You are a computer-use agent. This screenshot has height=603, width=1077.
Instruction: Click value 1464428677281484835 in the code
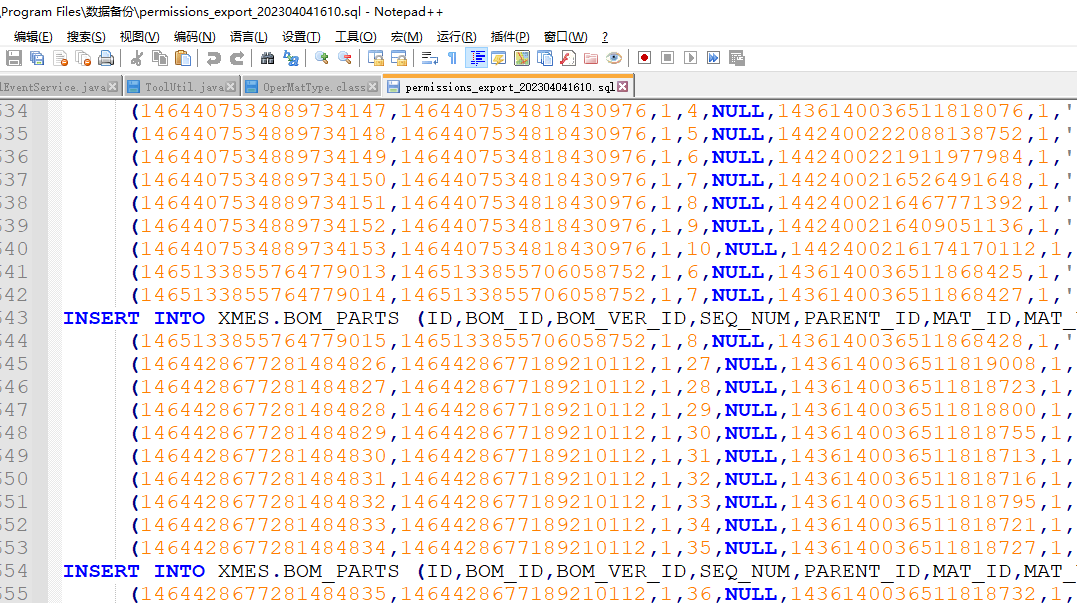(264, 593)
